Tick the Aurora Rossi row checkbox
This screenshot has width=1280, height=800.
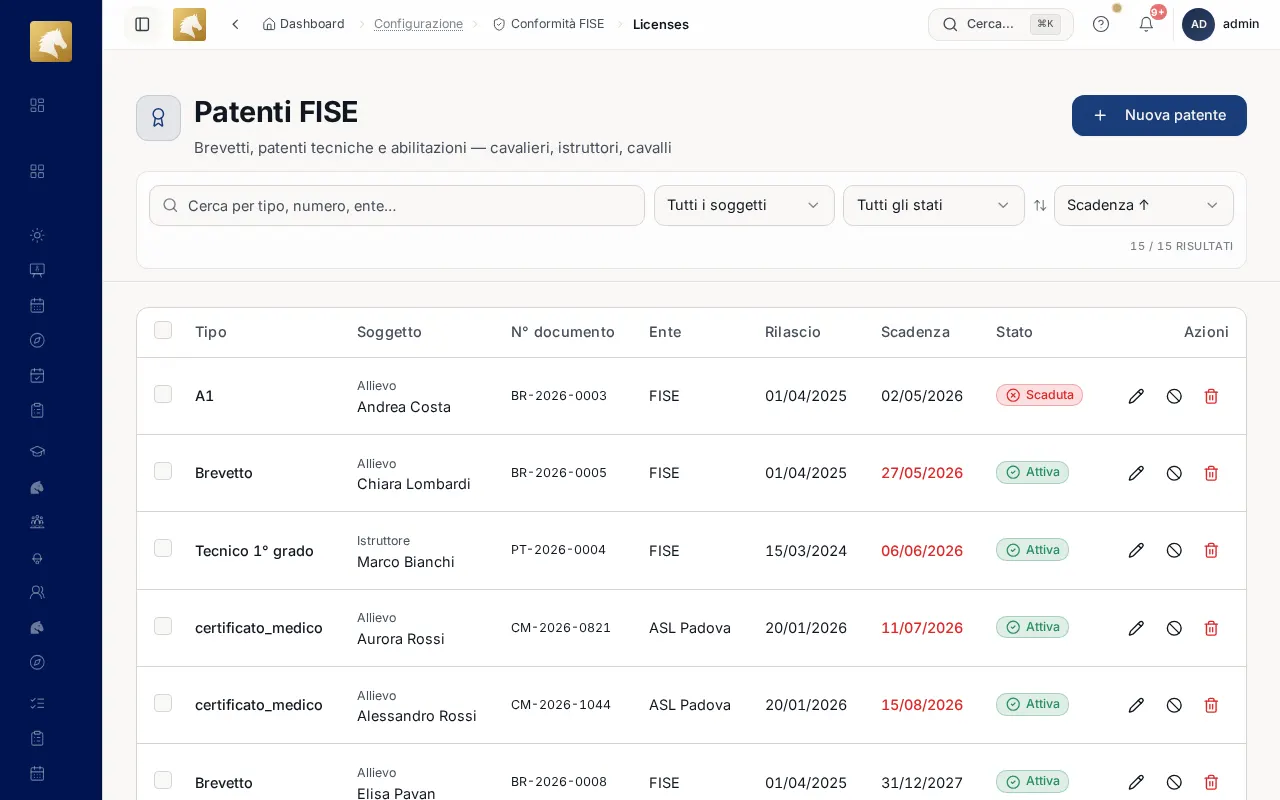(x=163, y=626)
